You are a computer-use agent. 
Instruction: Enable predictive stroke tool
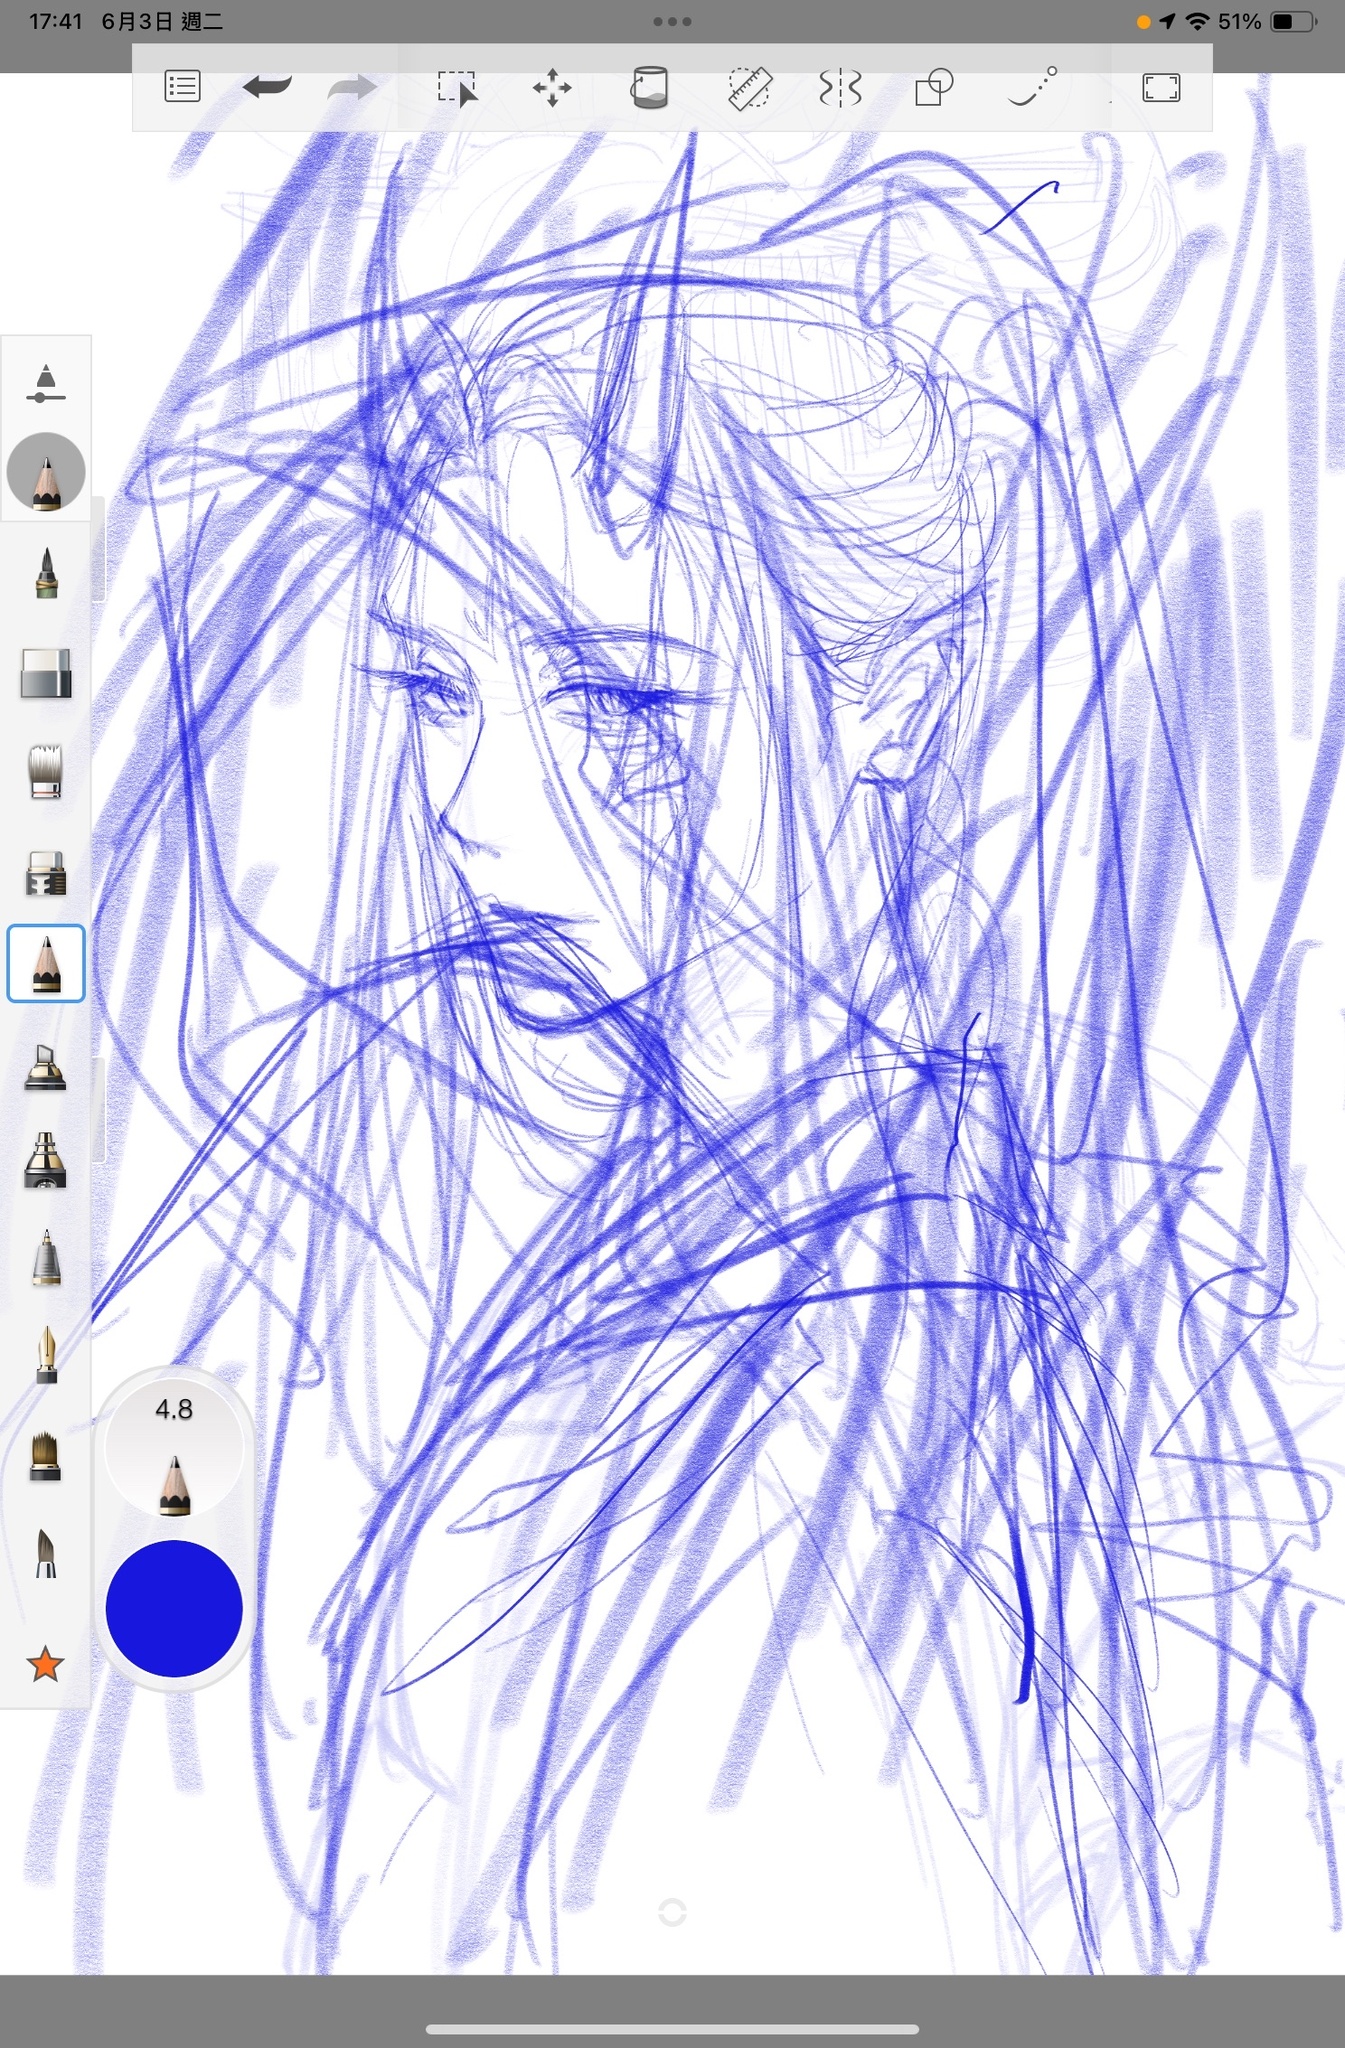1032,87
